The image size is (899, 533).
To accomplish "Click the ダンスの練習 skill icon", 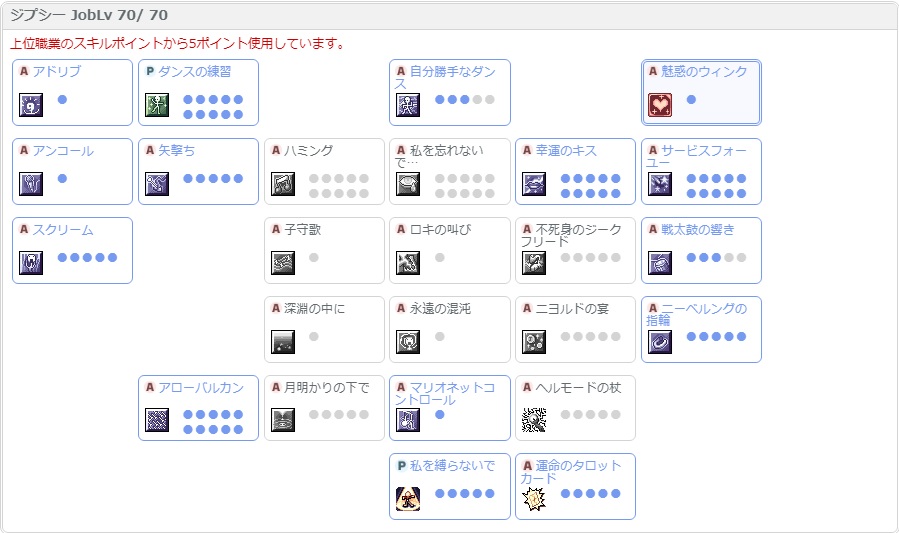I will [157, 105].
